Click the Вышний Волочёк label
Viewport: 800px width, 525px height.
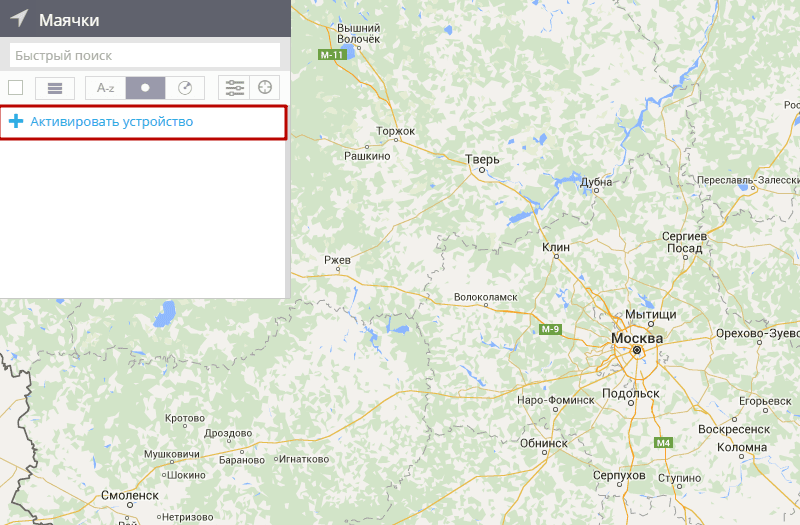(358, 34)
